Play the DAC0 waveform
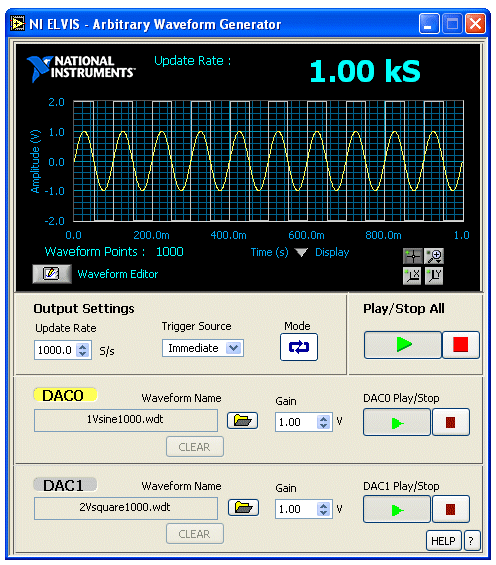The width and height of the screenshot is (496, 565). click(397, 422)
